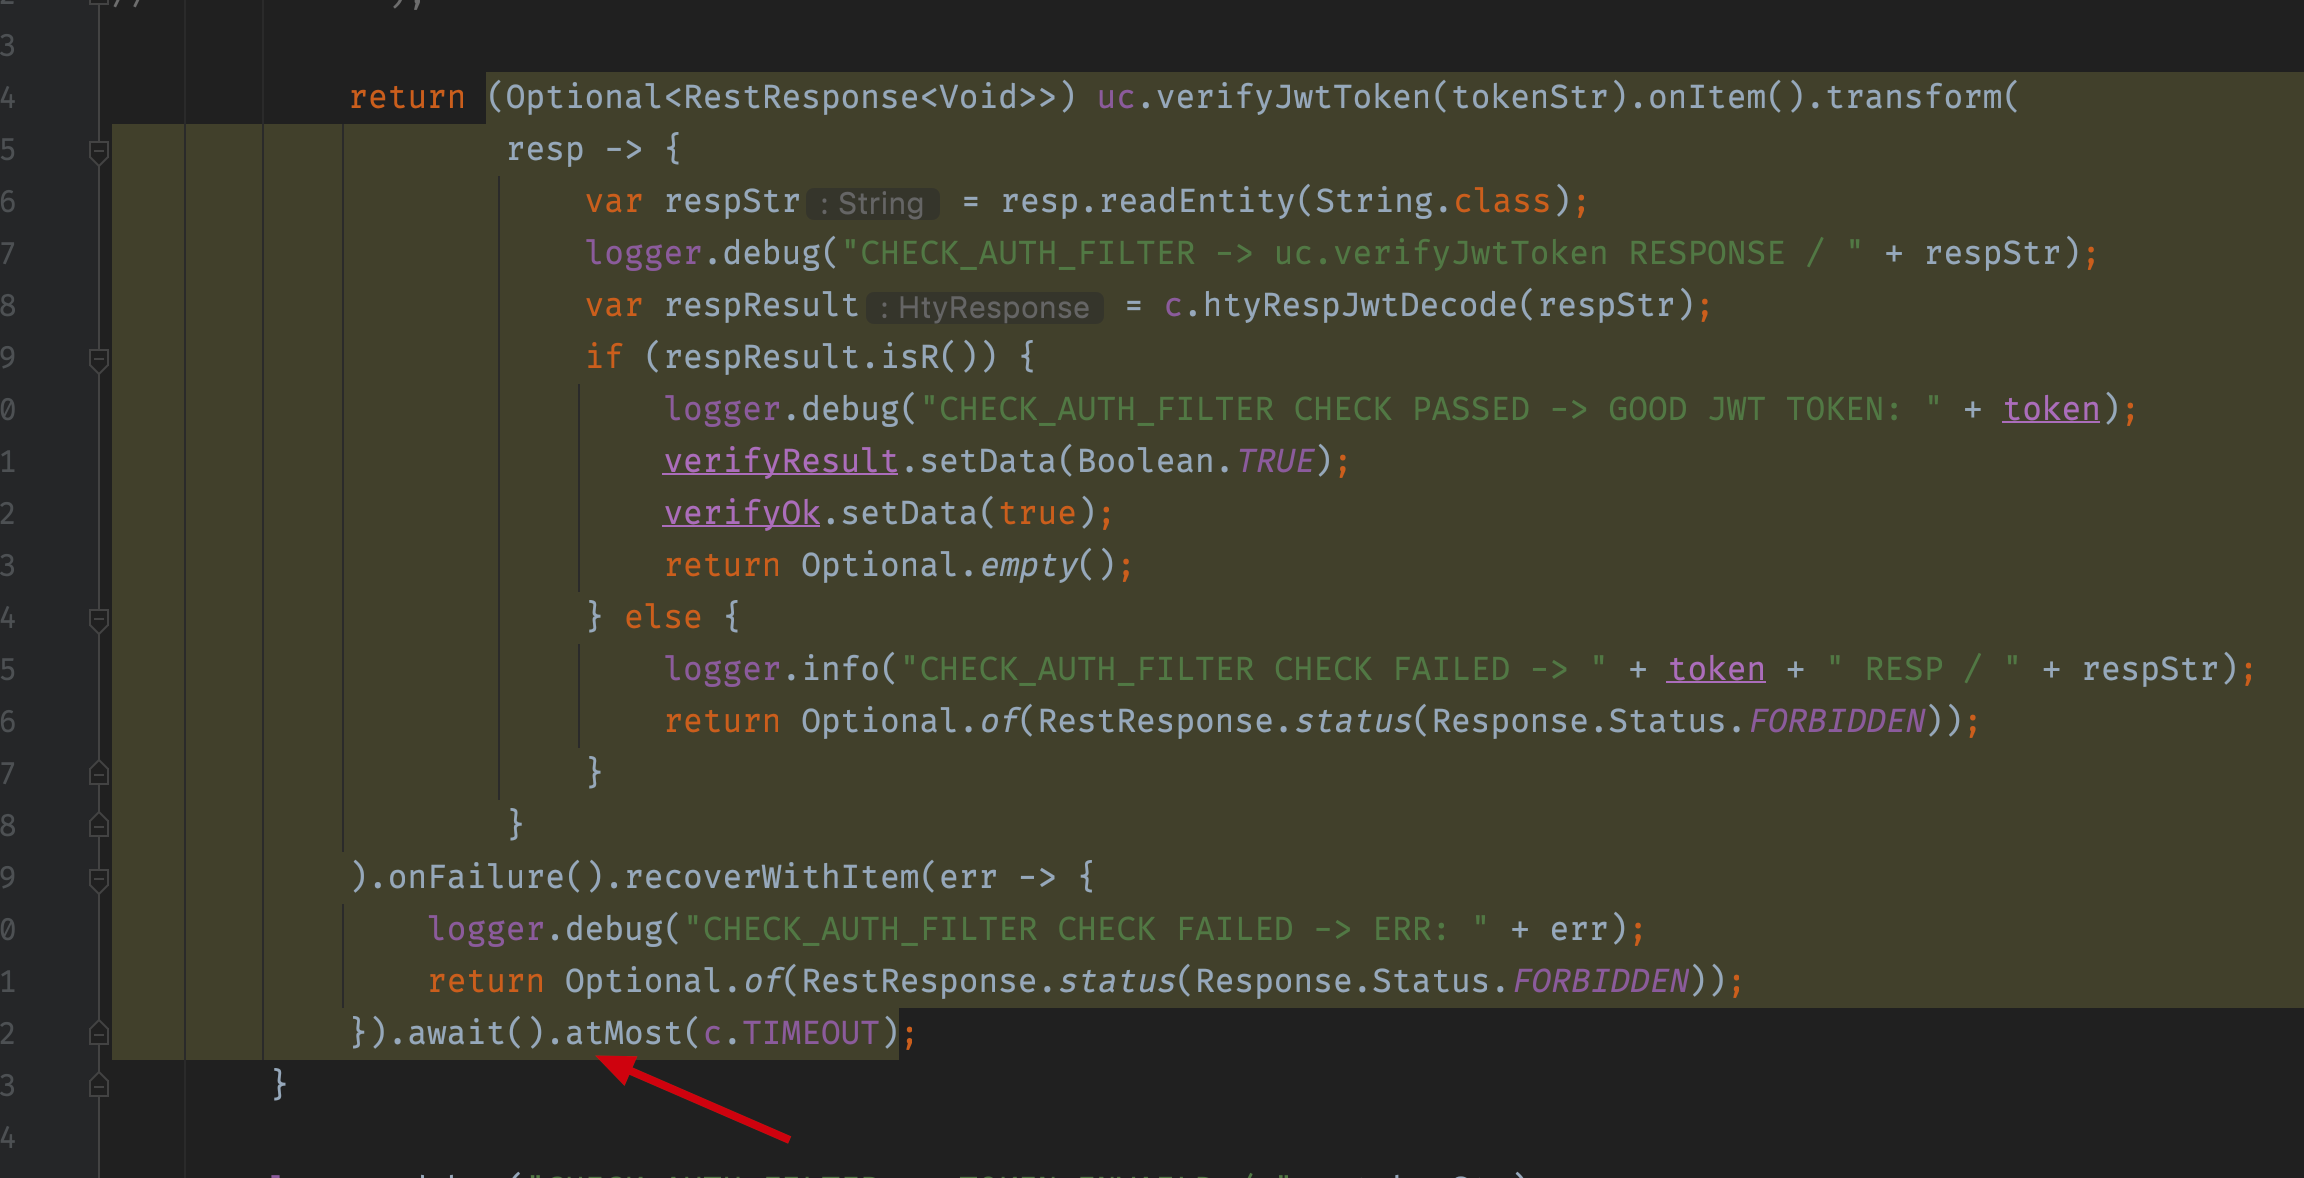Click 'readEntity' method on the respStr line
The height and width of the screenshot is (1178, 2304).
click(x=1196, y=201)
